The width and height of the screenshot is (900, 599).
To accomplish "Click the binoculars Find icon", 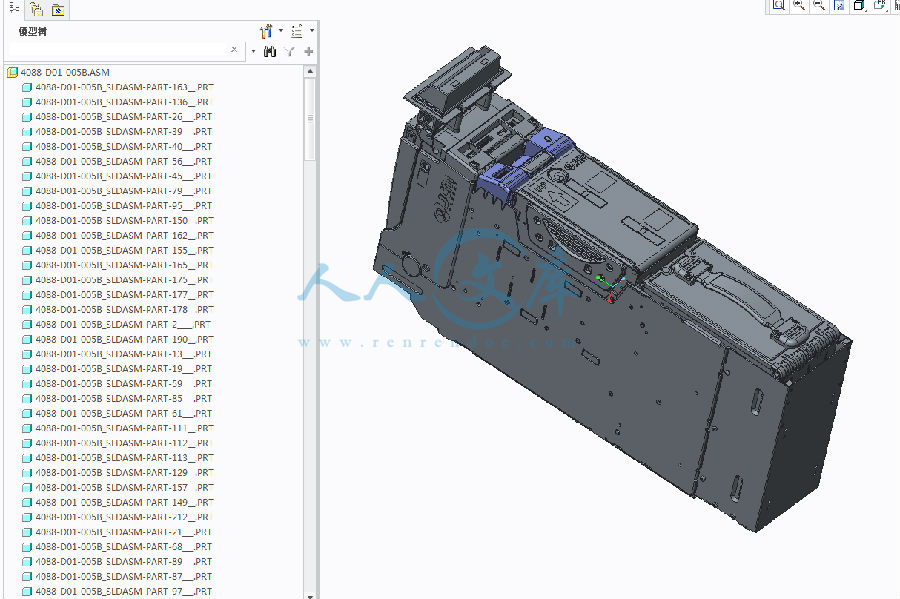I will click(x=270, y=51).
